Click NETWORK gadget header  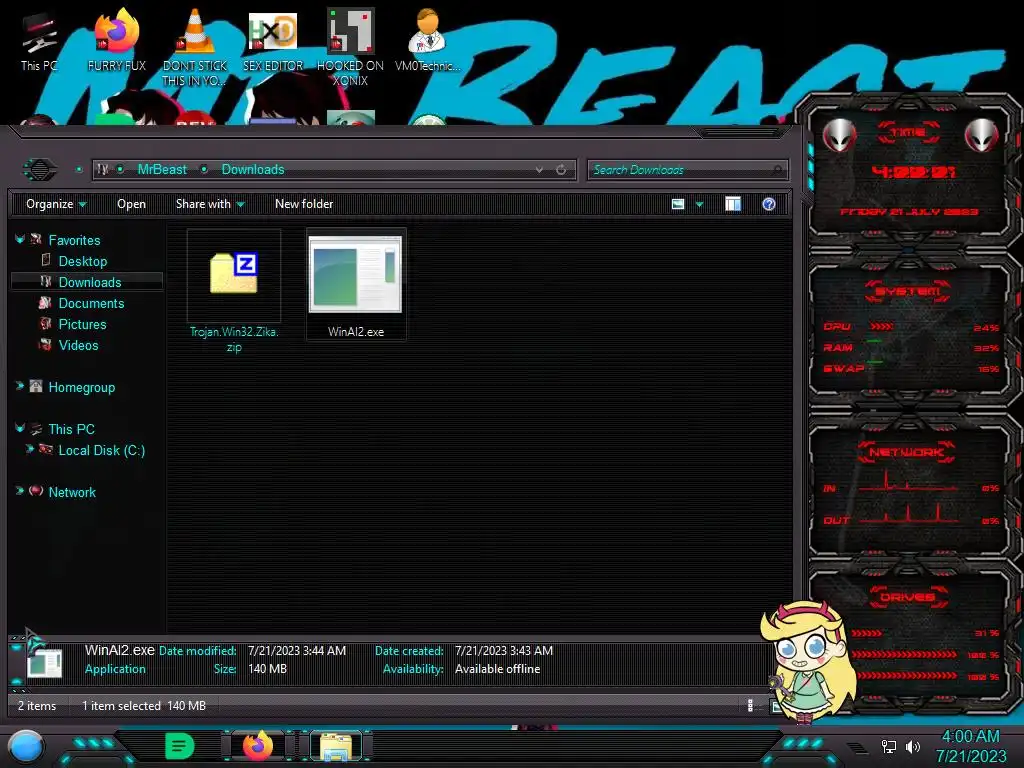(906, 452)
